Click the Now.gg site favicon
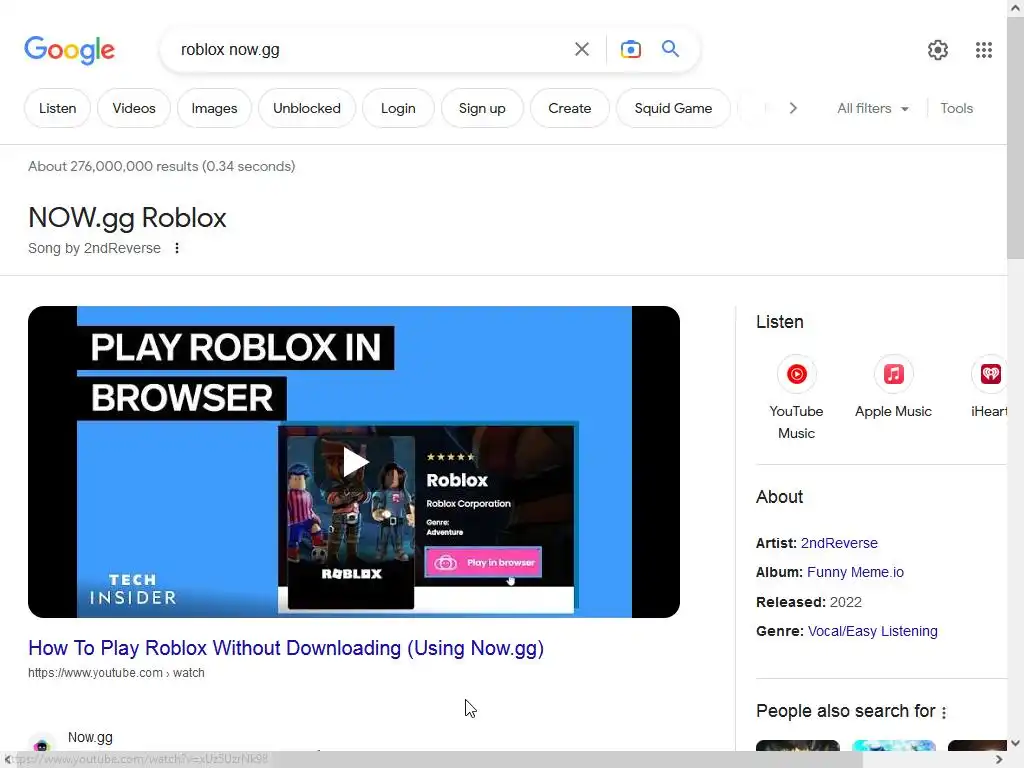This screenshot has height=768, width=1024. point(41,745)
